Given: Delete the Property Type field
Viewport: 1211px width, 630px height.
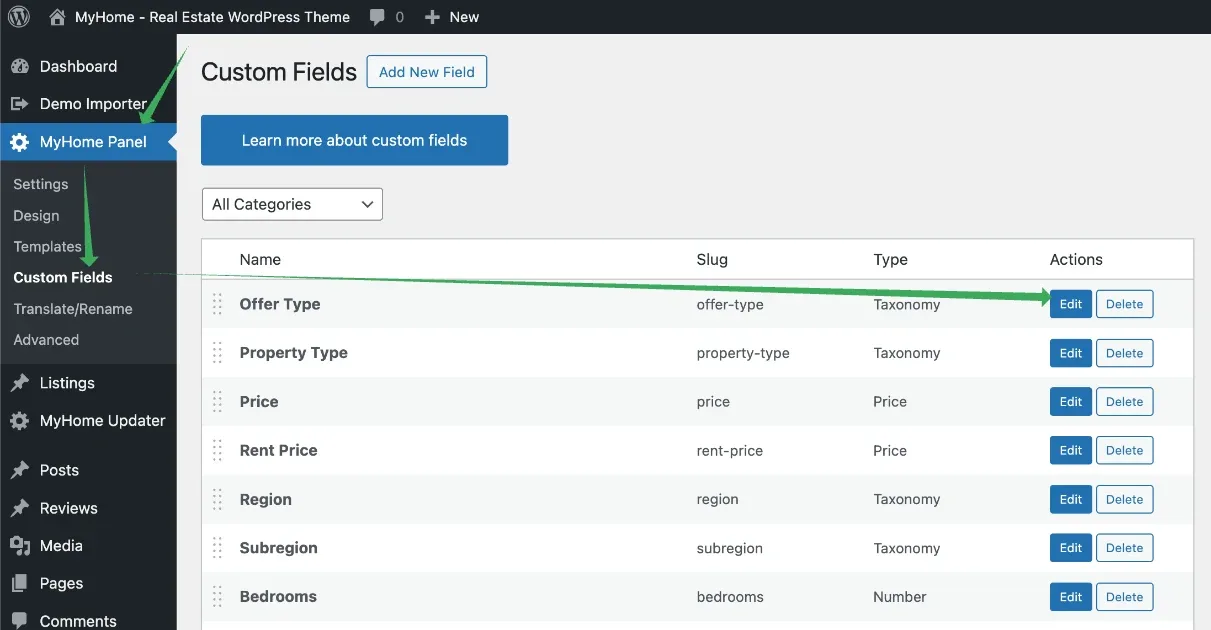Looking at the screenshot, I should tap(1125, 353).
